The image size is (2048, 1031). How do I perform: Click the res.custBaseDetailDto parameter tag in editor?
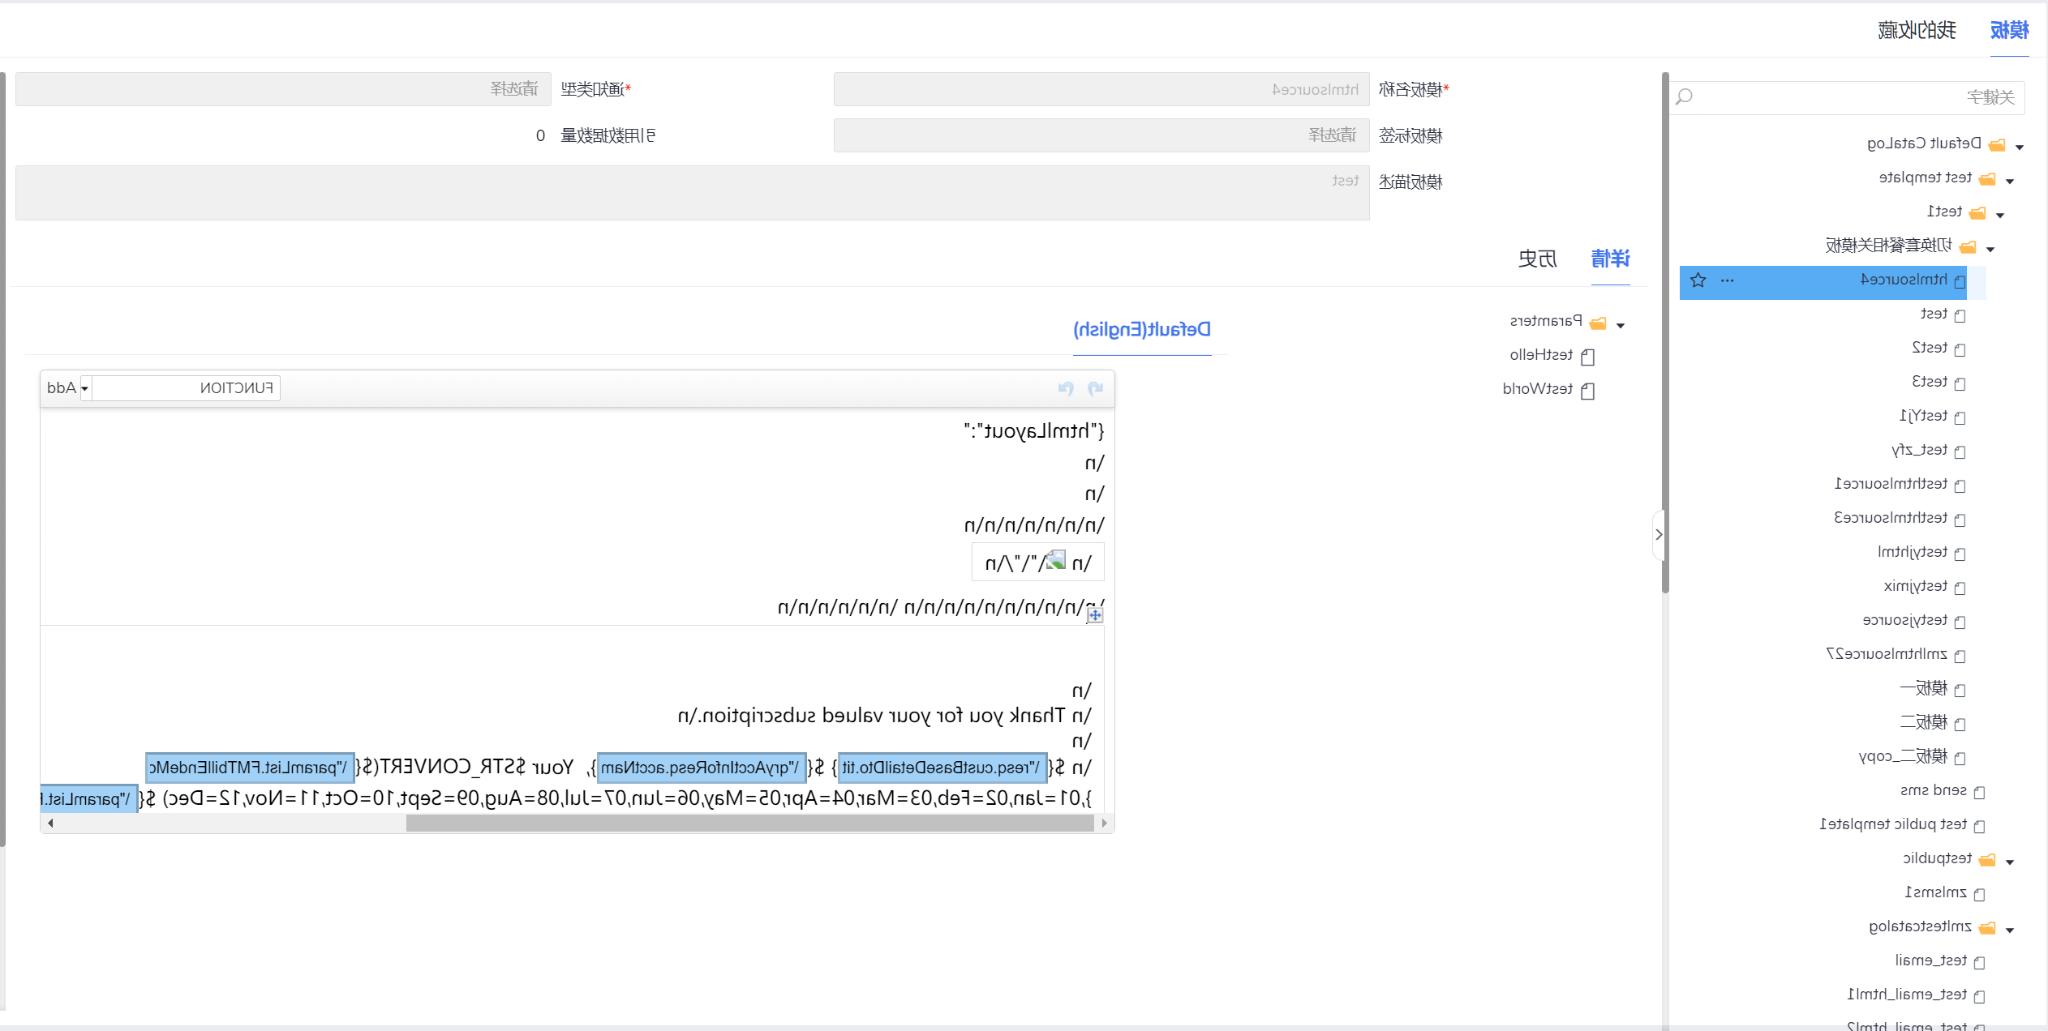tap(942, 768)
